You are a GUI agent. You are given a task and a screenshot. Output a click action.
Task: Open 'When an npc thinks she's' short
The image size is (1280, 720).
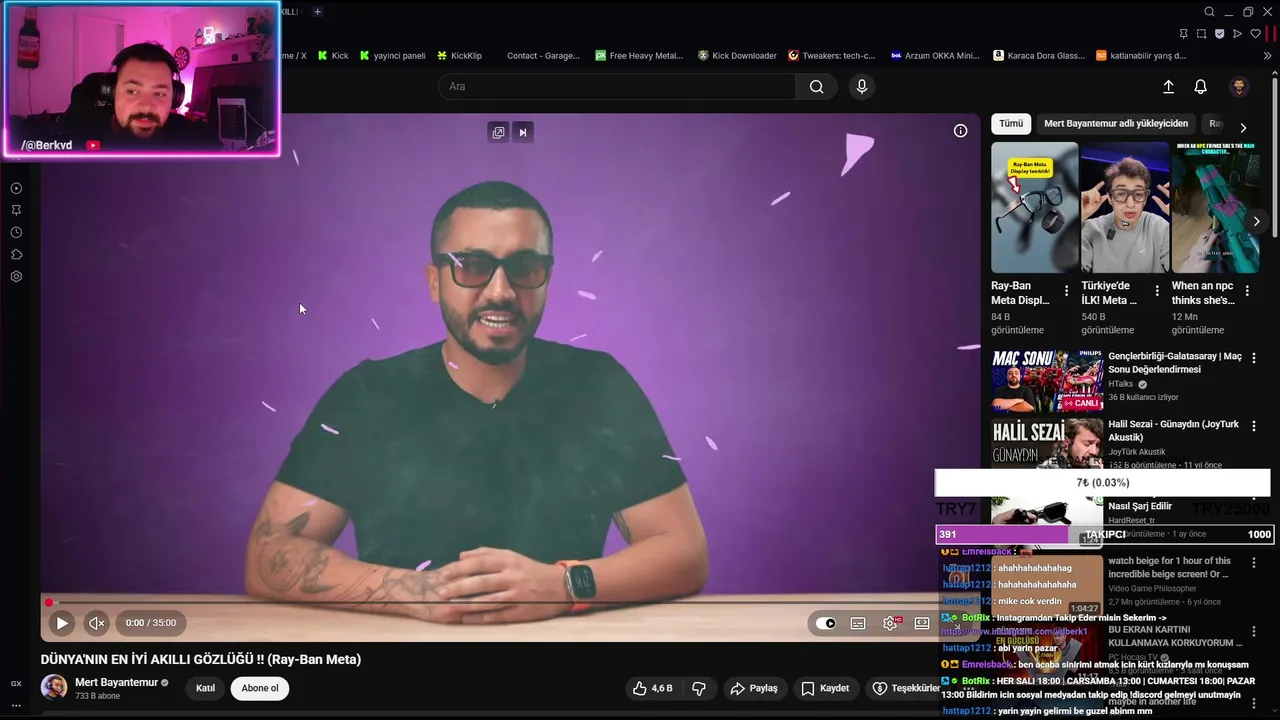point(1214,207)
